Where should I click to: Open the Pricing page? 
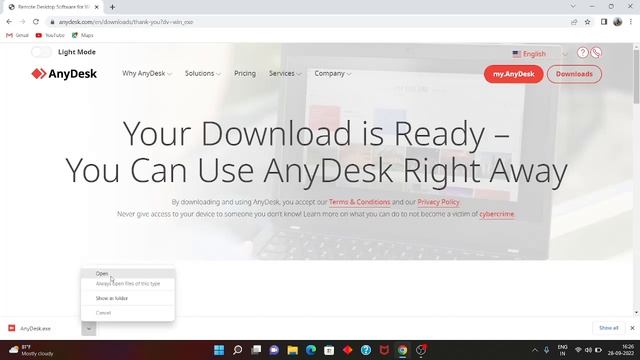coord(245,73)
